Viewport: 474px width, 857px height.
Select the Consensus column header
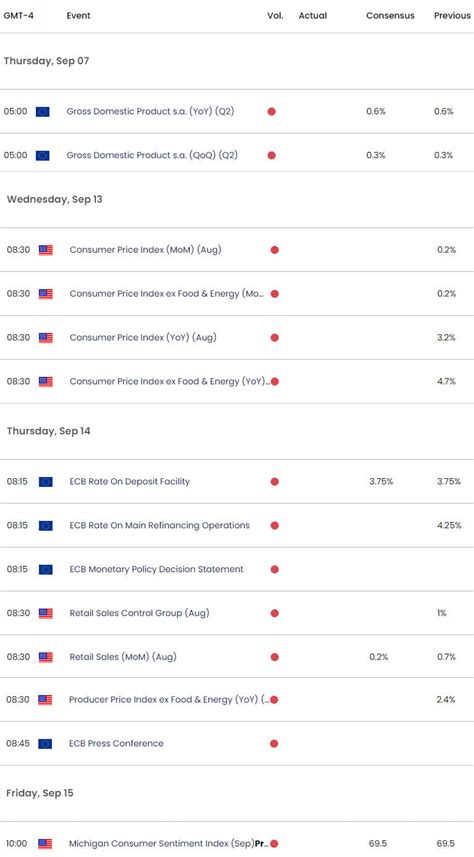click(x=389, y=15)
